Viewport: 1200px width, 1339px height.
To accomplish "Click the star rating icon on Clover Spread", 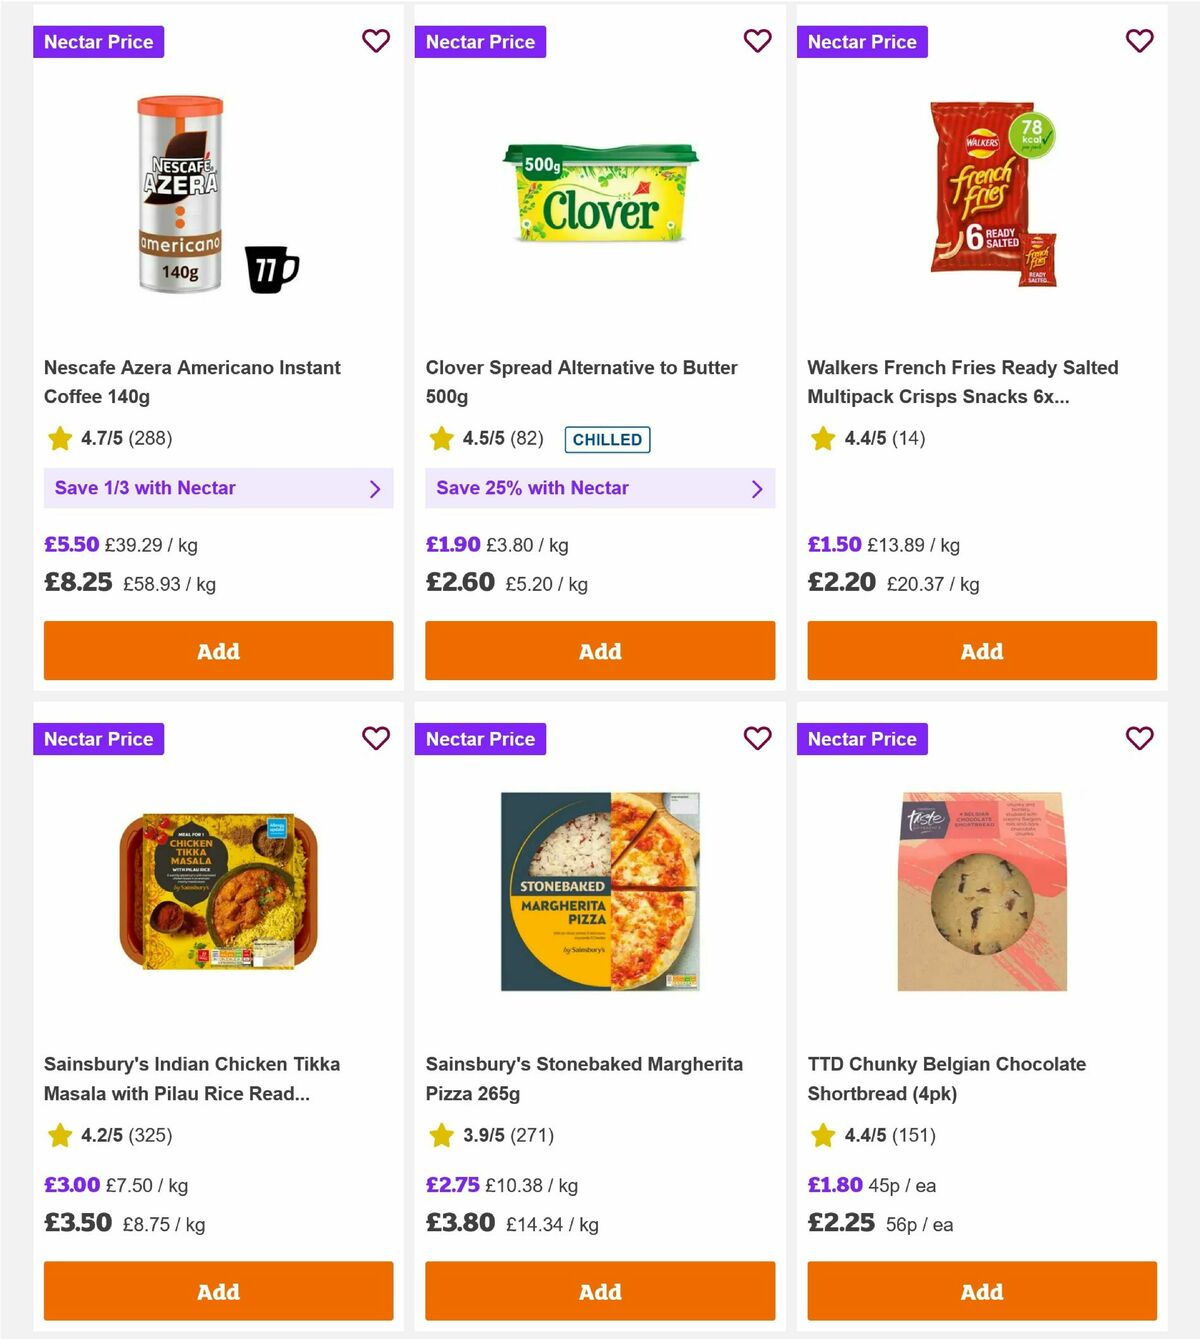I will click(441, 438).
